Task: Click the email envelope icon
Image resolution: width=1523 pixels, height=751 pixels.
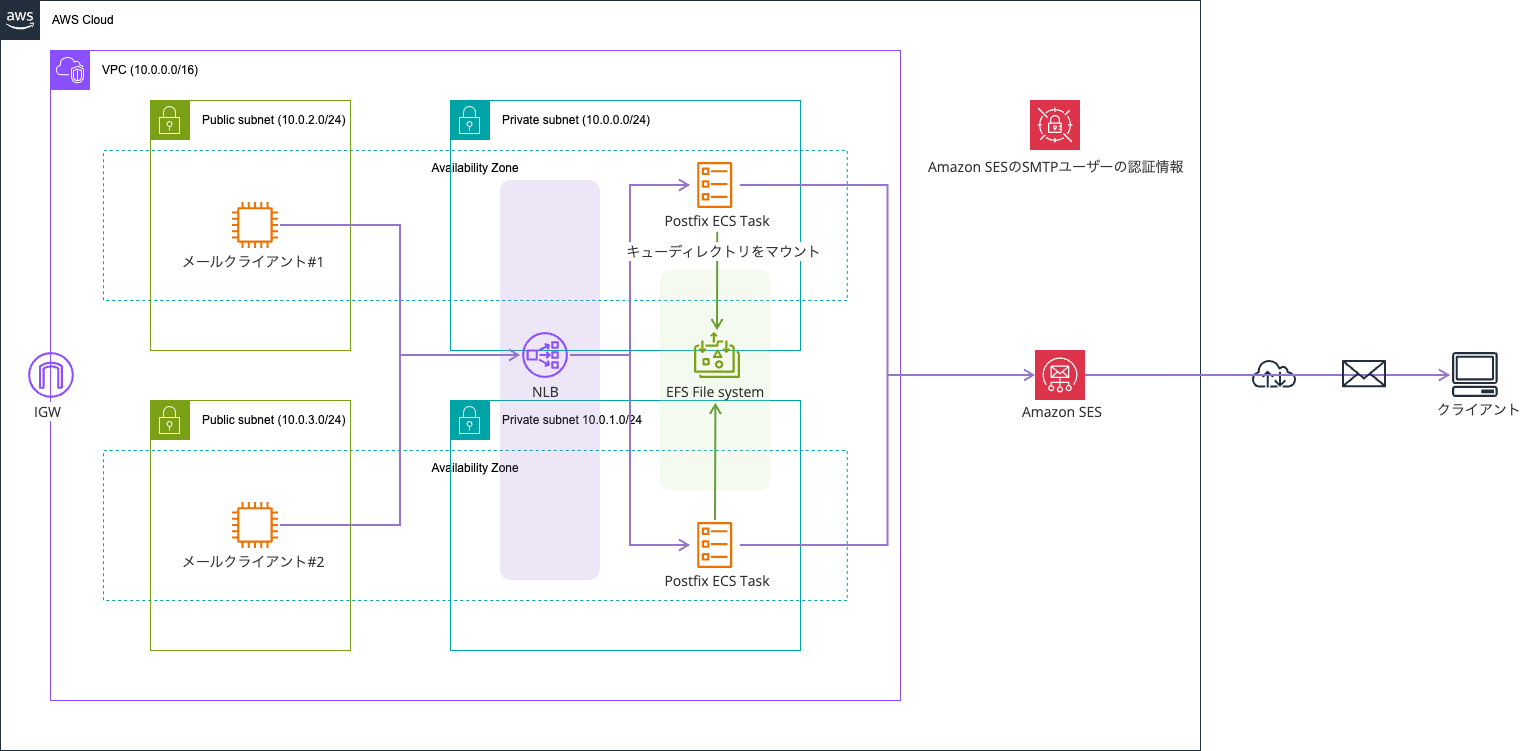Action: click(1363, 375)
